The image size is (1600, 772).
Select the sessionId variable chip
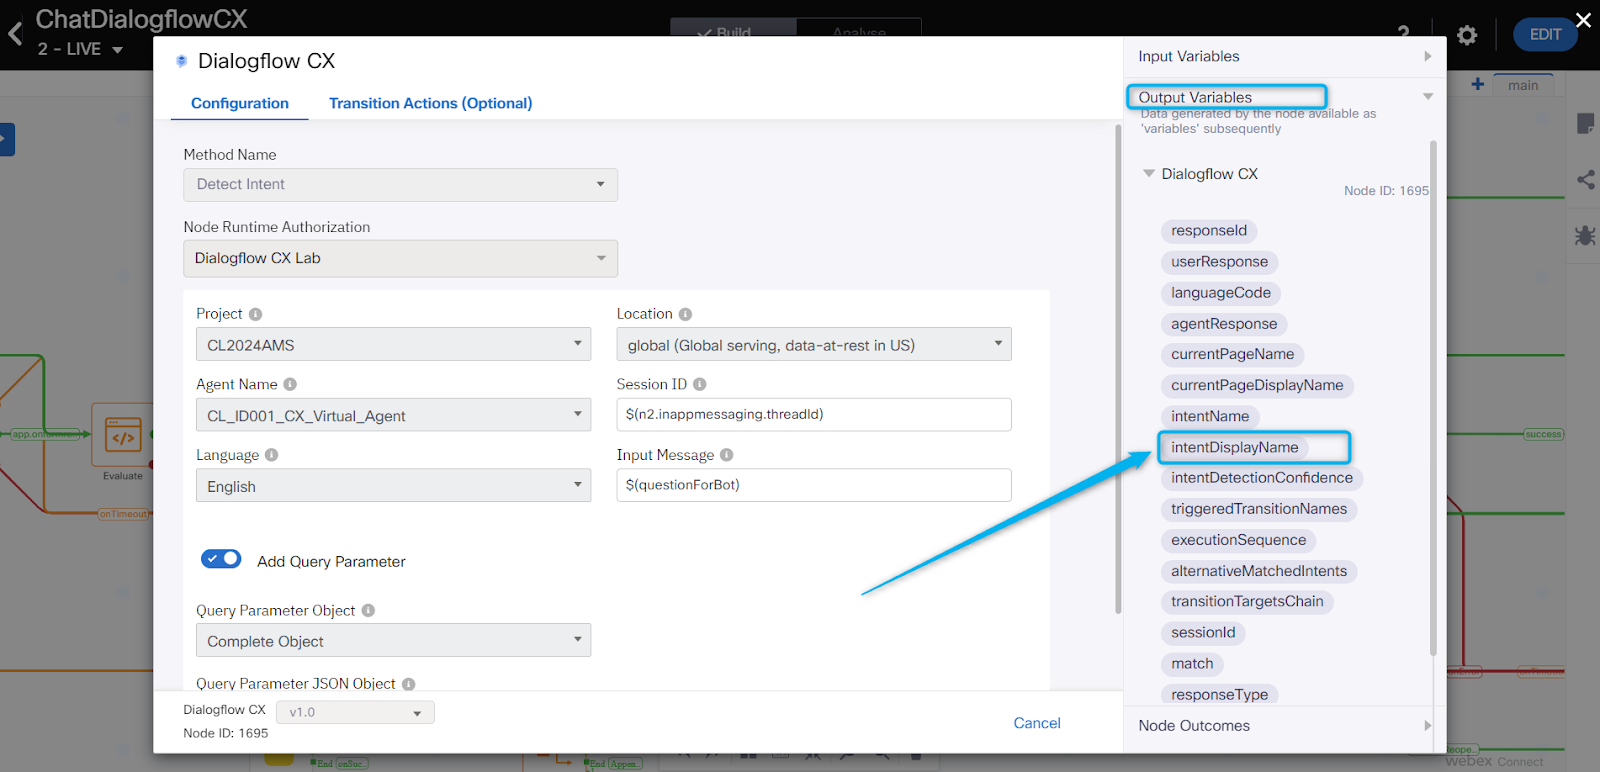coord(1203,633)
